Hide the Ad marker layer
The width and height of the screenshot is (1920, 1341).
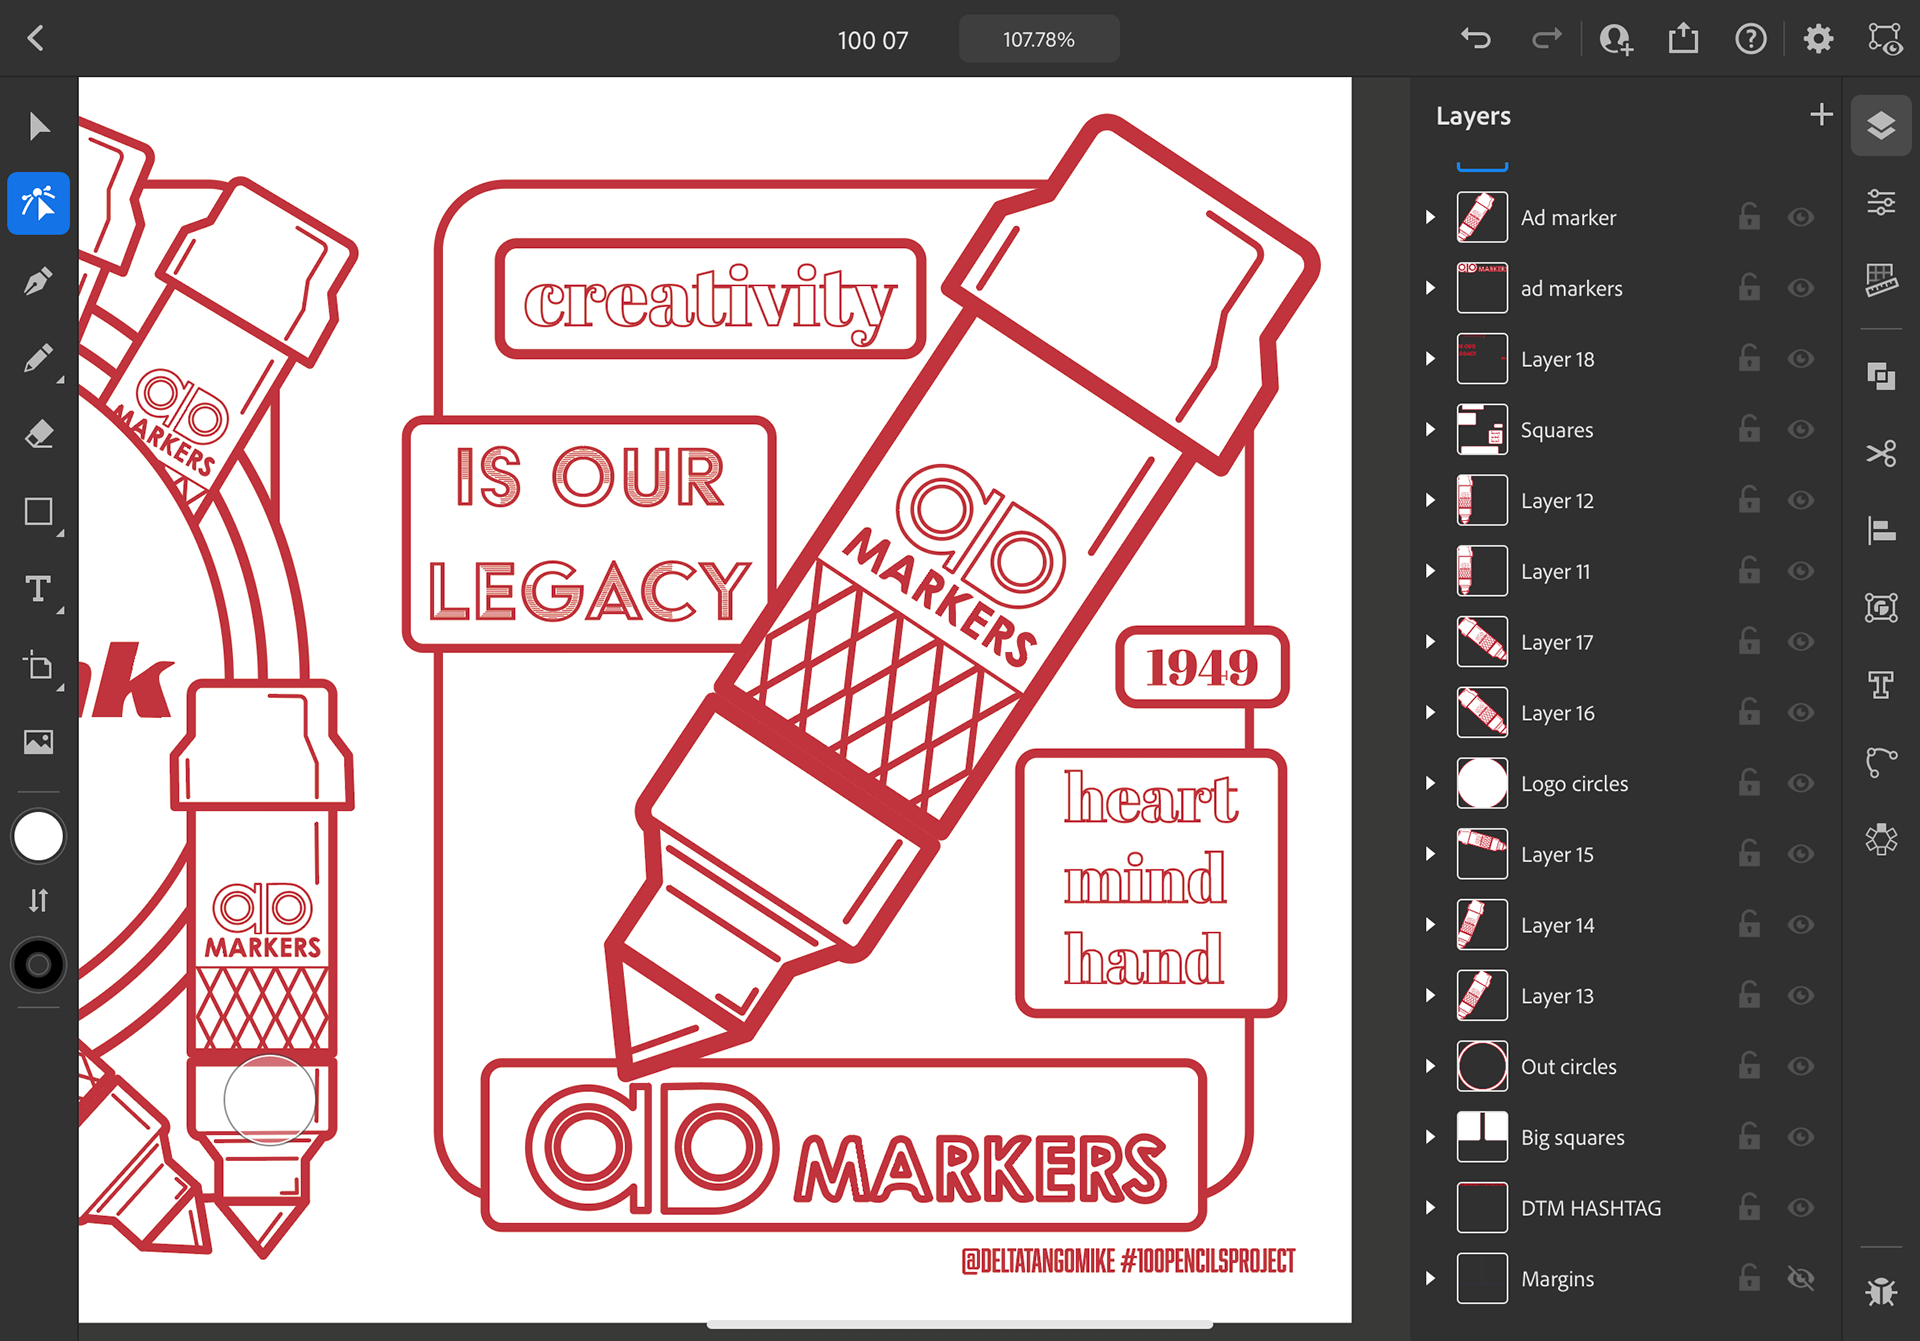point(1801,217)
